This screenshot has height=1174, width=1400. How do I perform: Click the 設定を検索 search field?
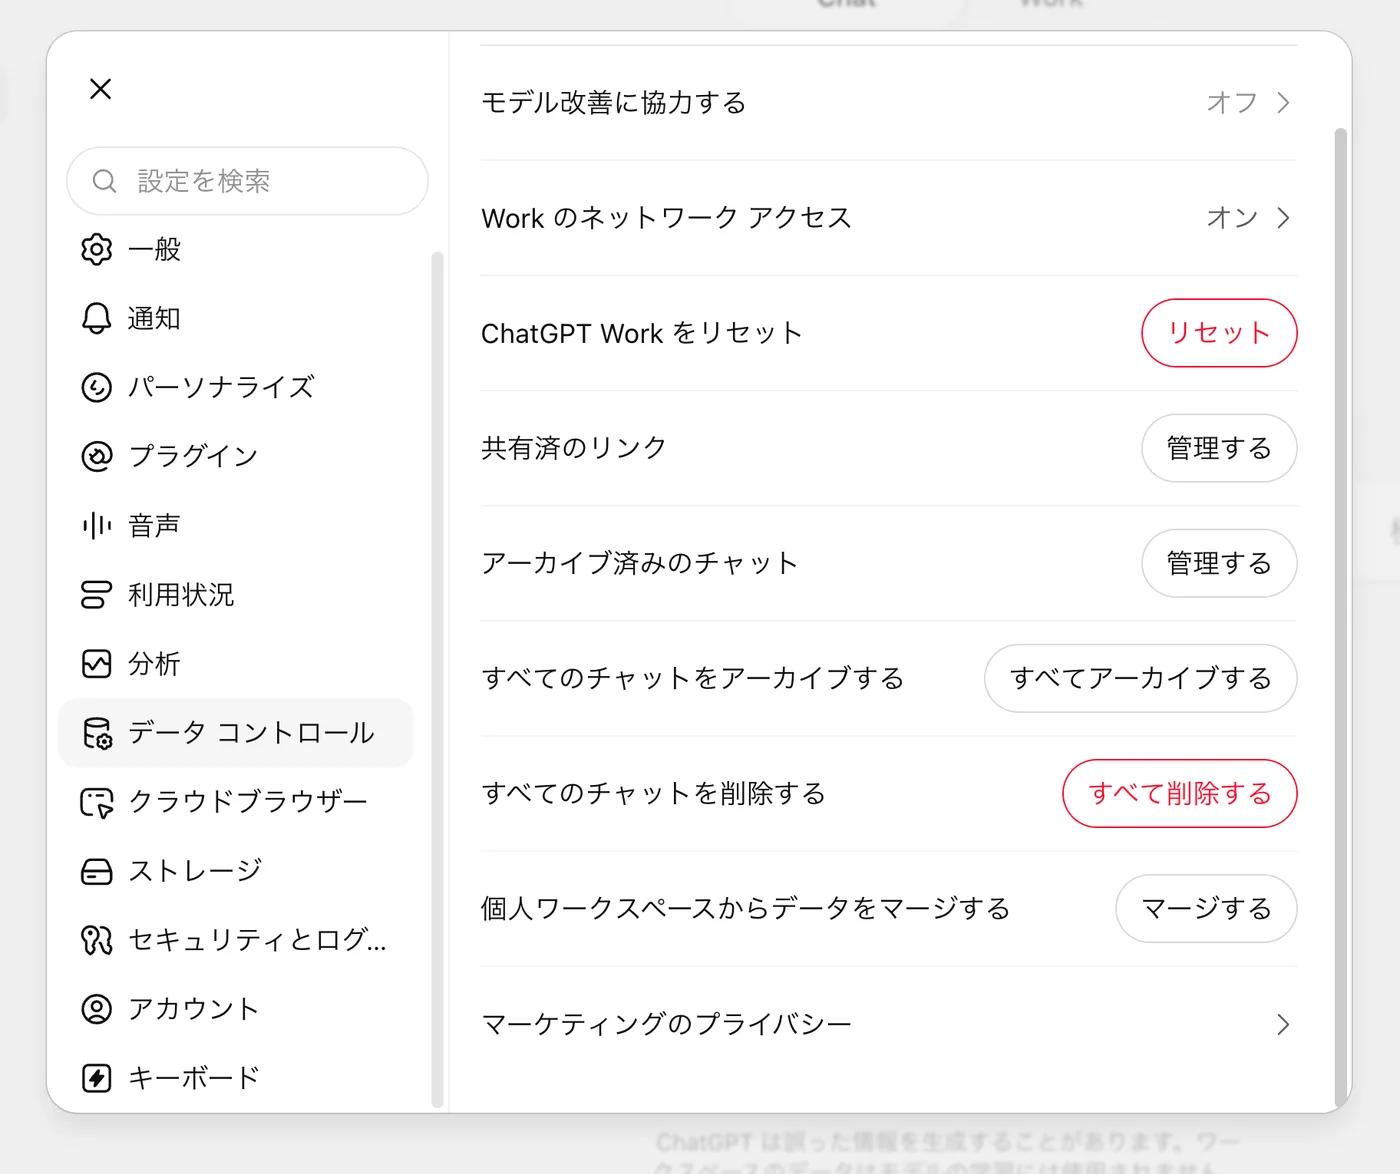pyautogui.click(x=247, y=181)
